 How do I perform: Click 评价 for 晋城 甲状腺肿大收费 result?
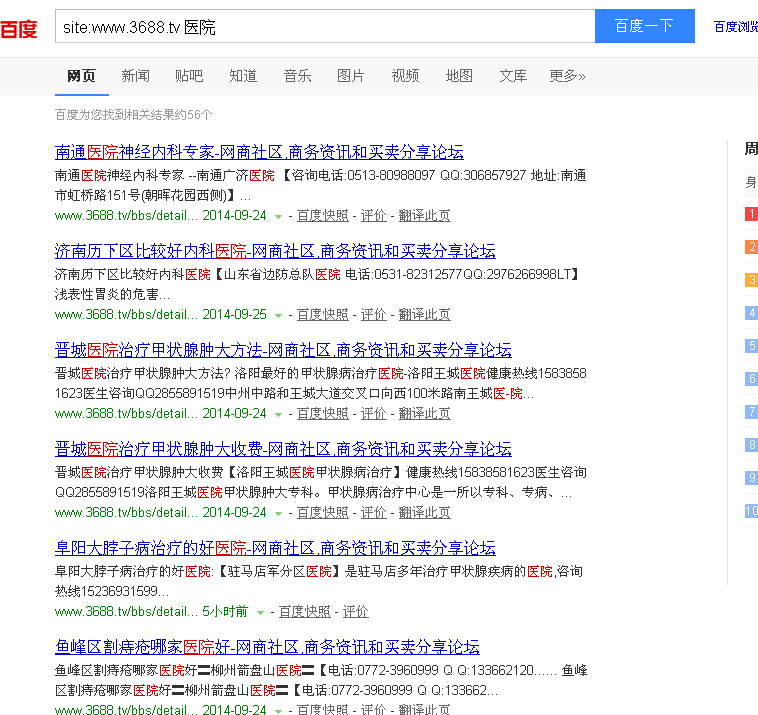374,512
